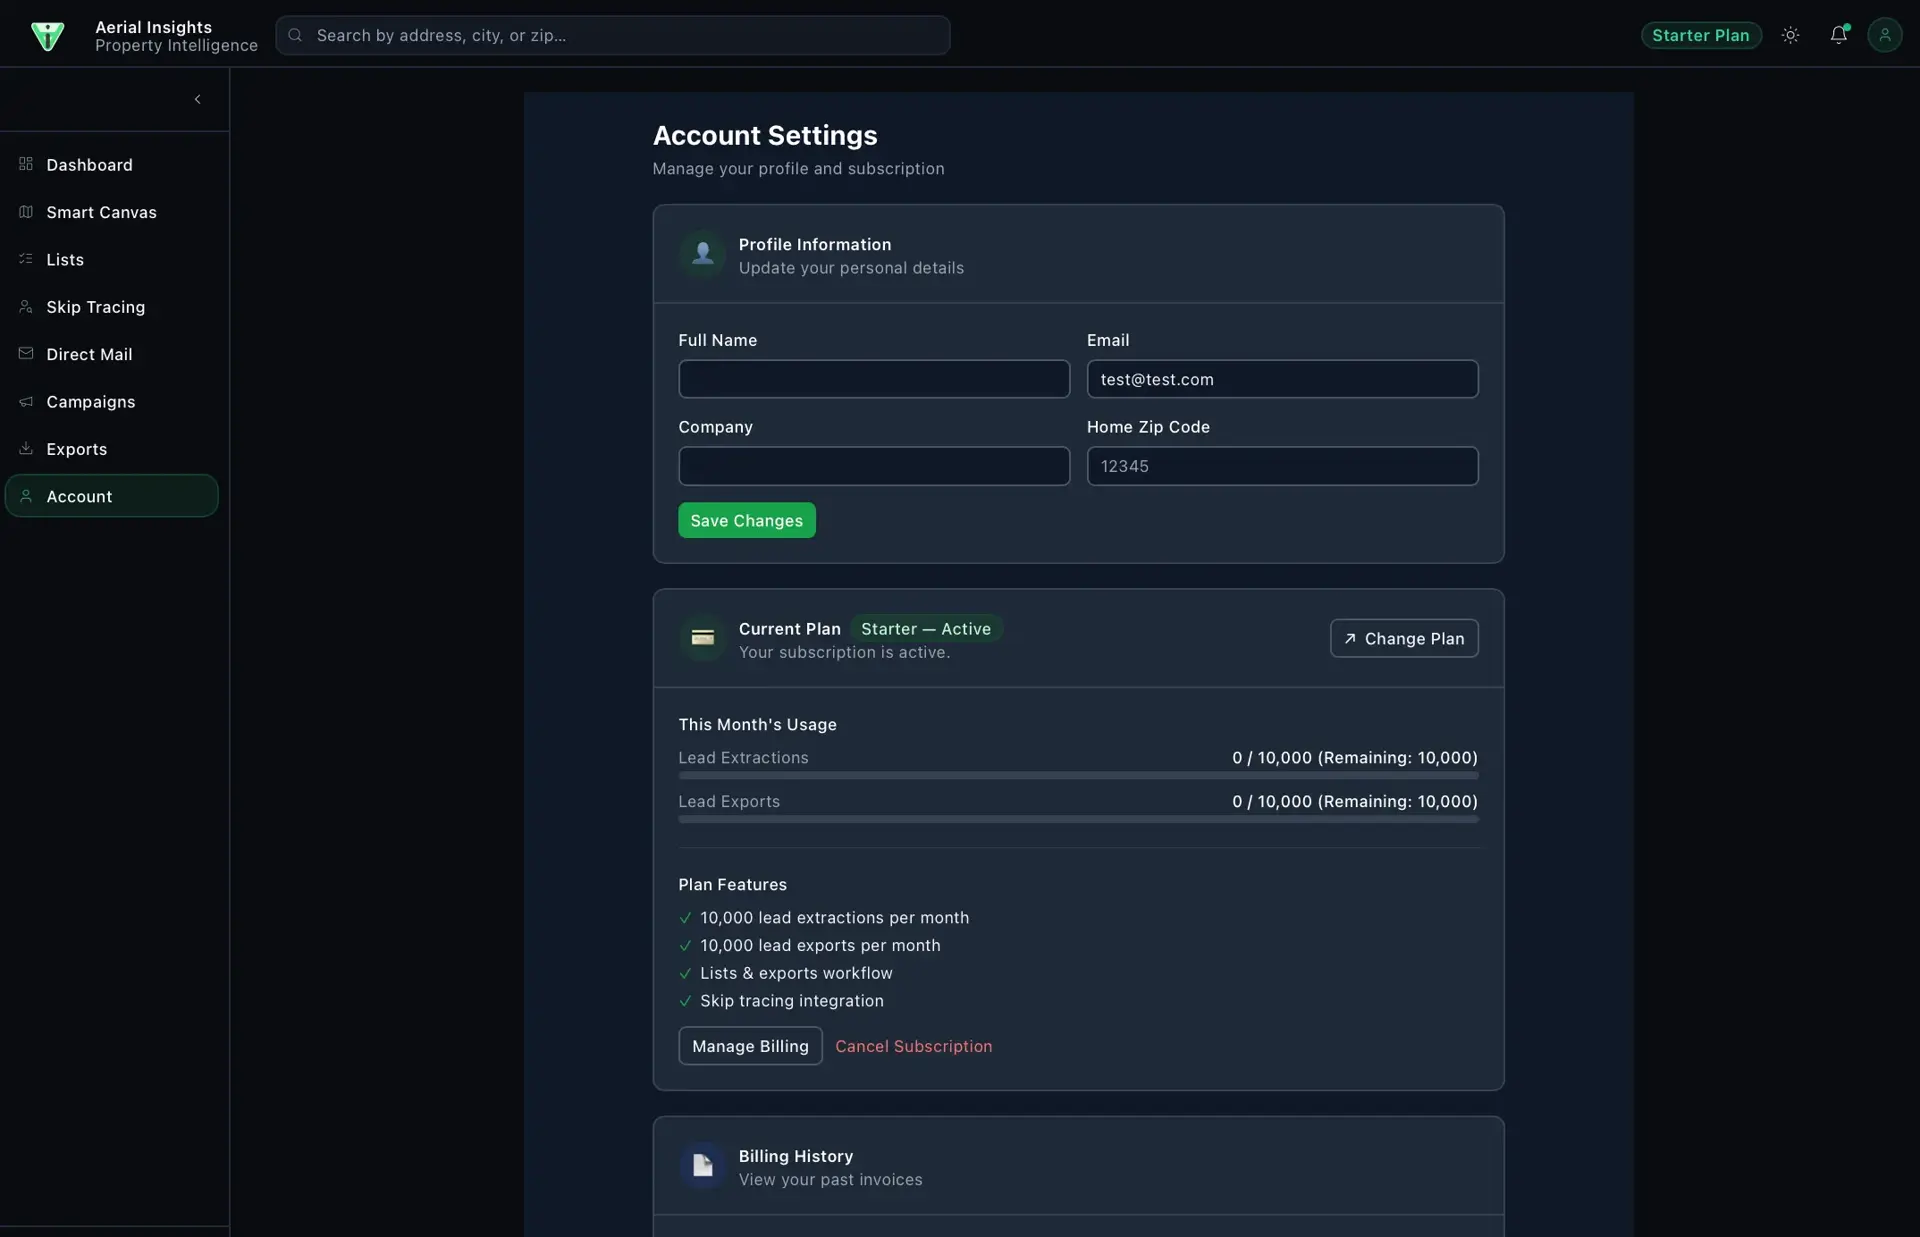Click 'This Month's Usage' label

(757, 724)
